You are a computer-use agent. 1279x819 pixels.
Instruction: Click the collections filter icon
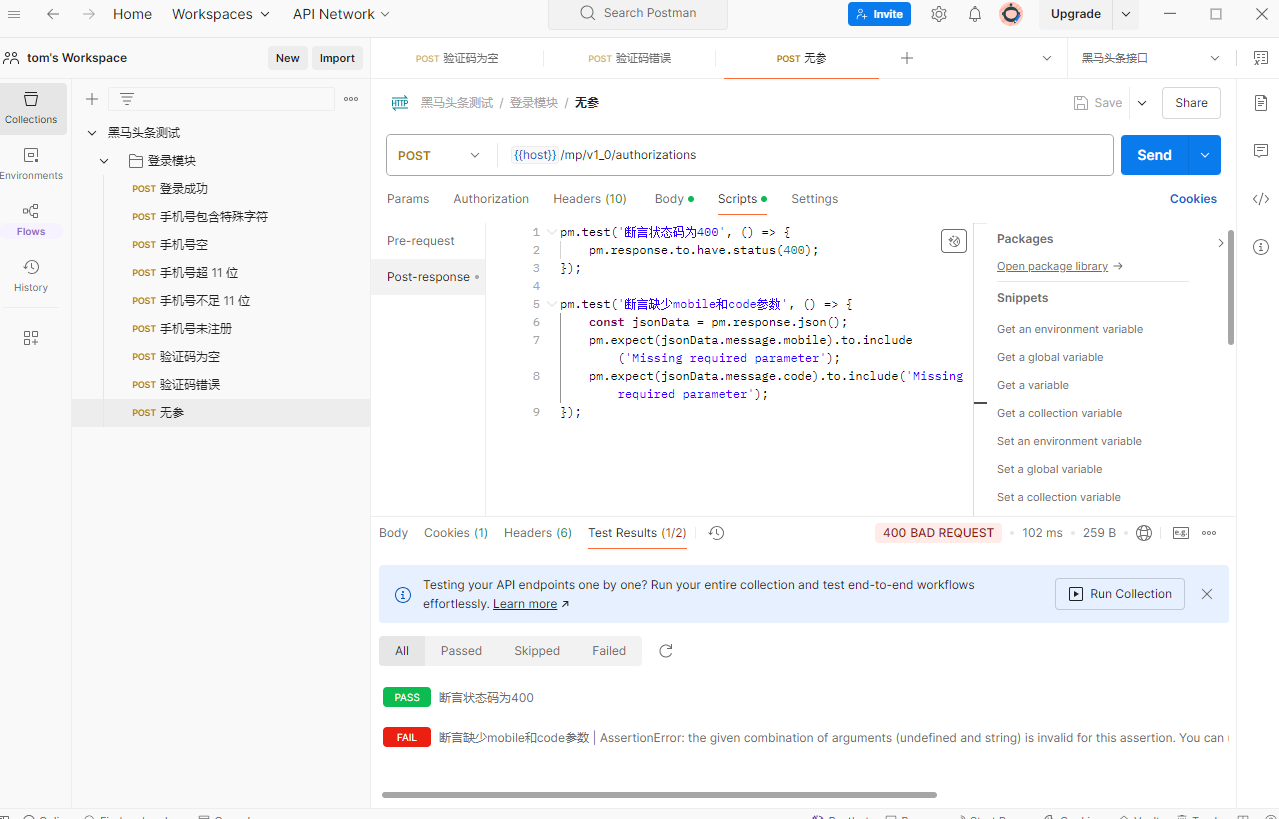(x=127, y=99)
